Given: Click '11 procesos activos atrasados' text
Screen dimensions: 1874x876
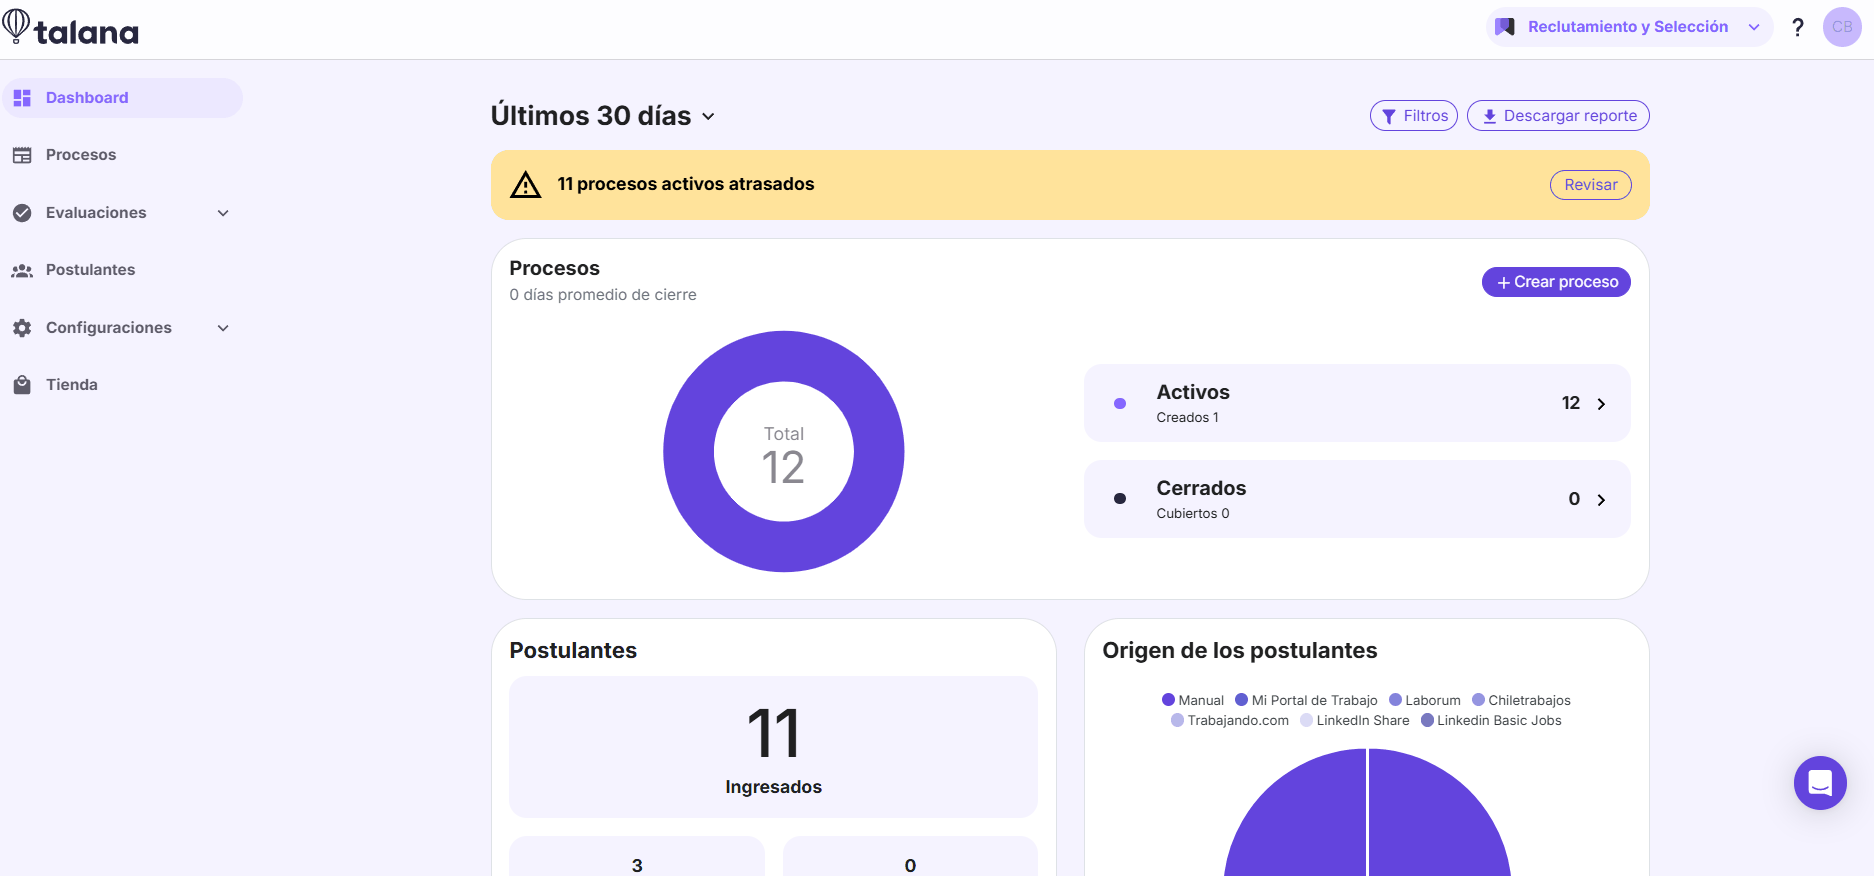Looking at the screenshot, I should (686, 184).
